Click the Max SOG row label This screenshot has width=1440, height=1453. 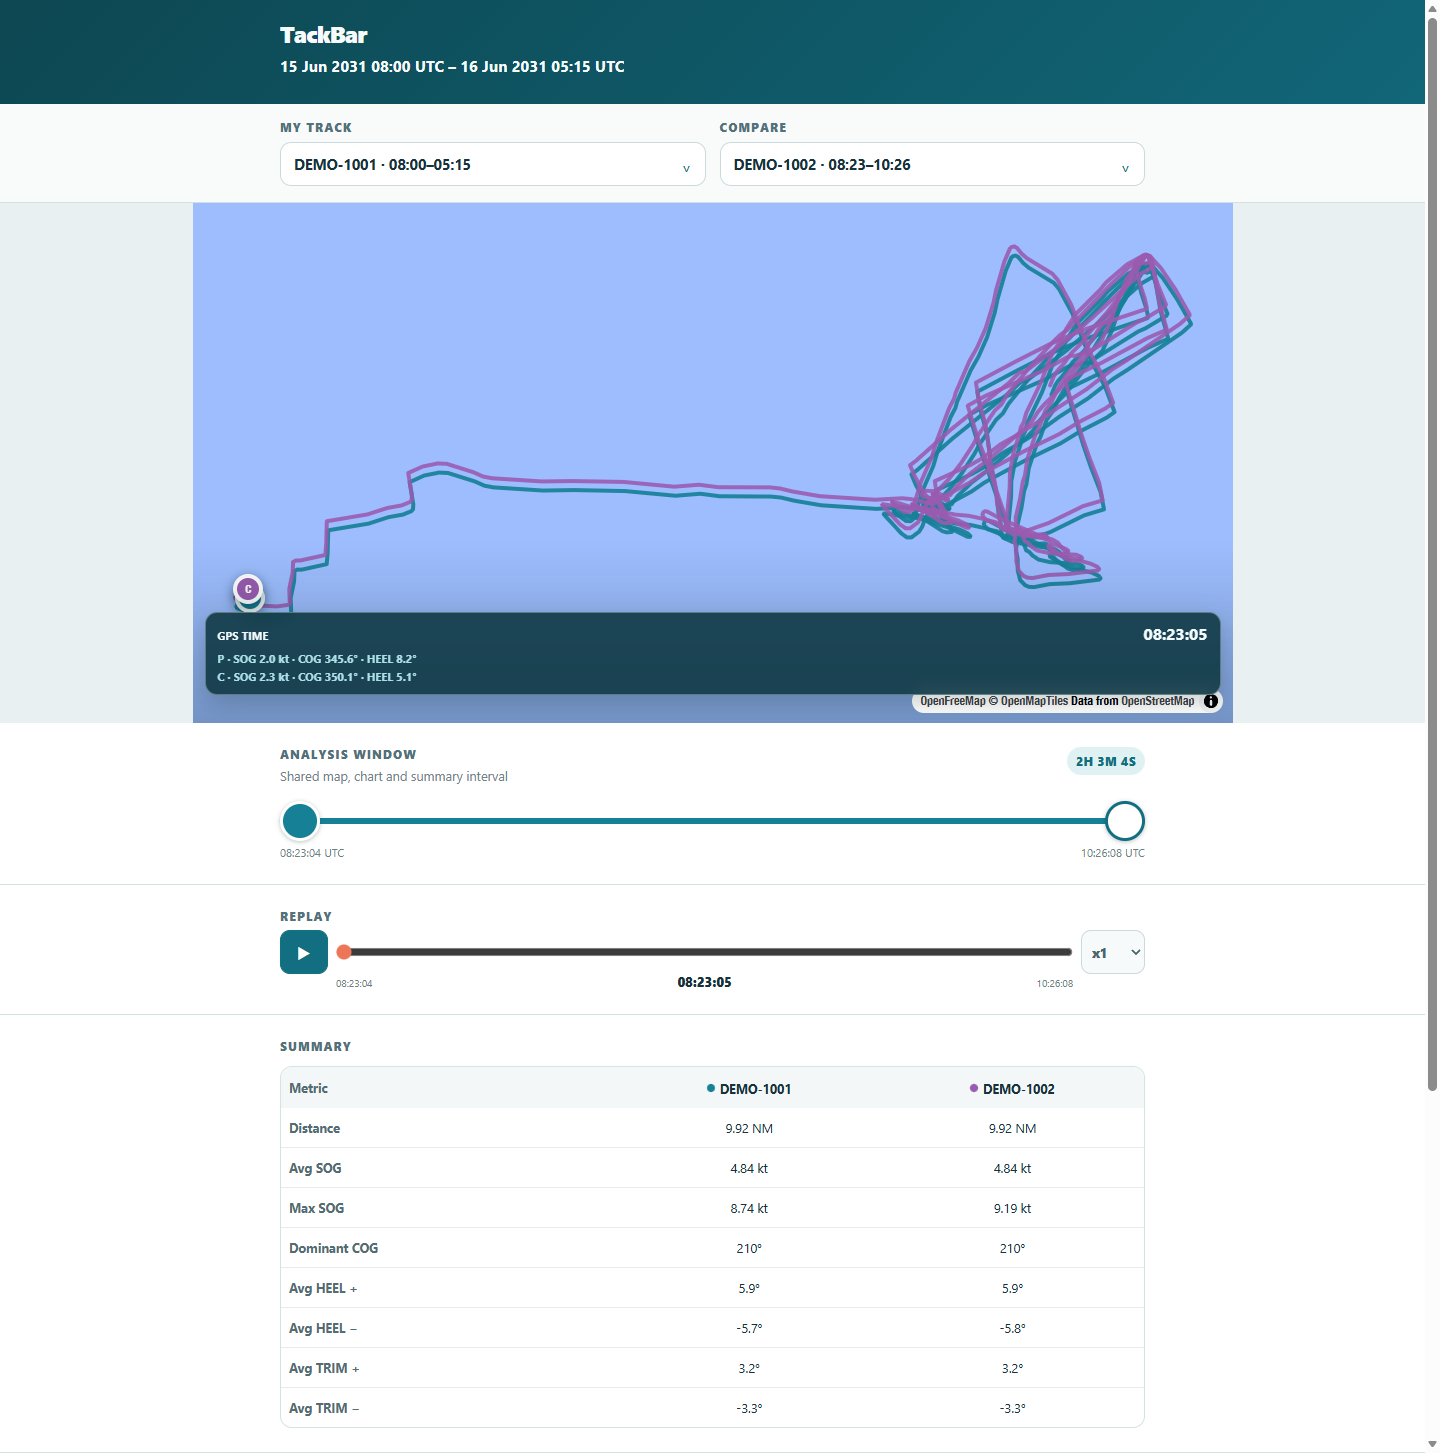316,1208
